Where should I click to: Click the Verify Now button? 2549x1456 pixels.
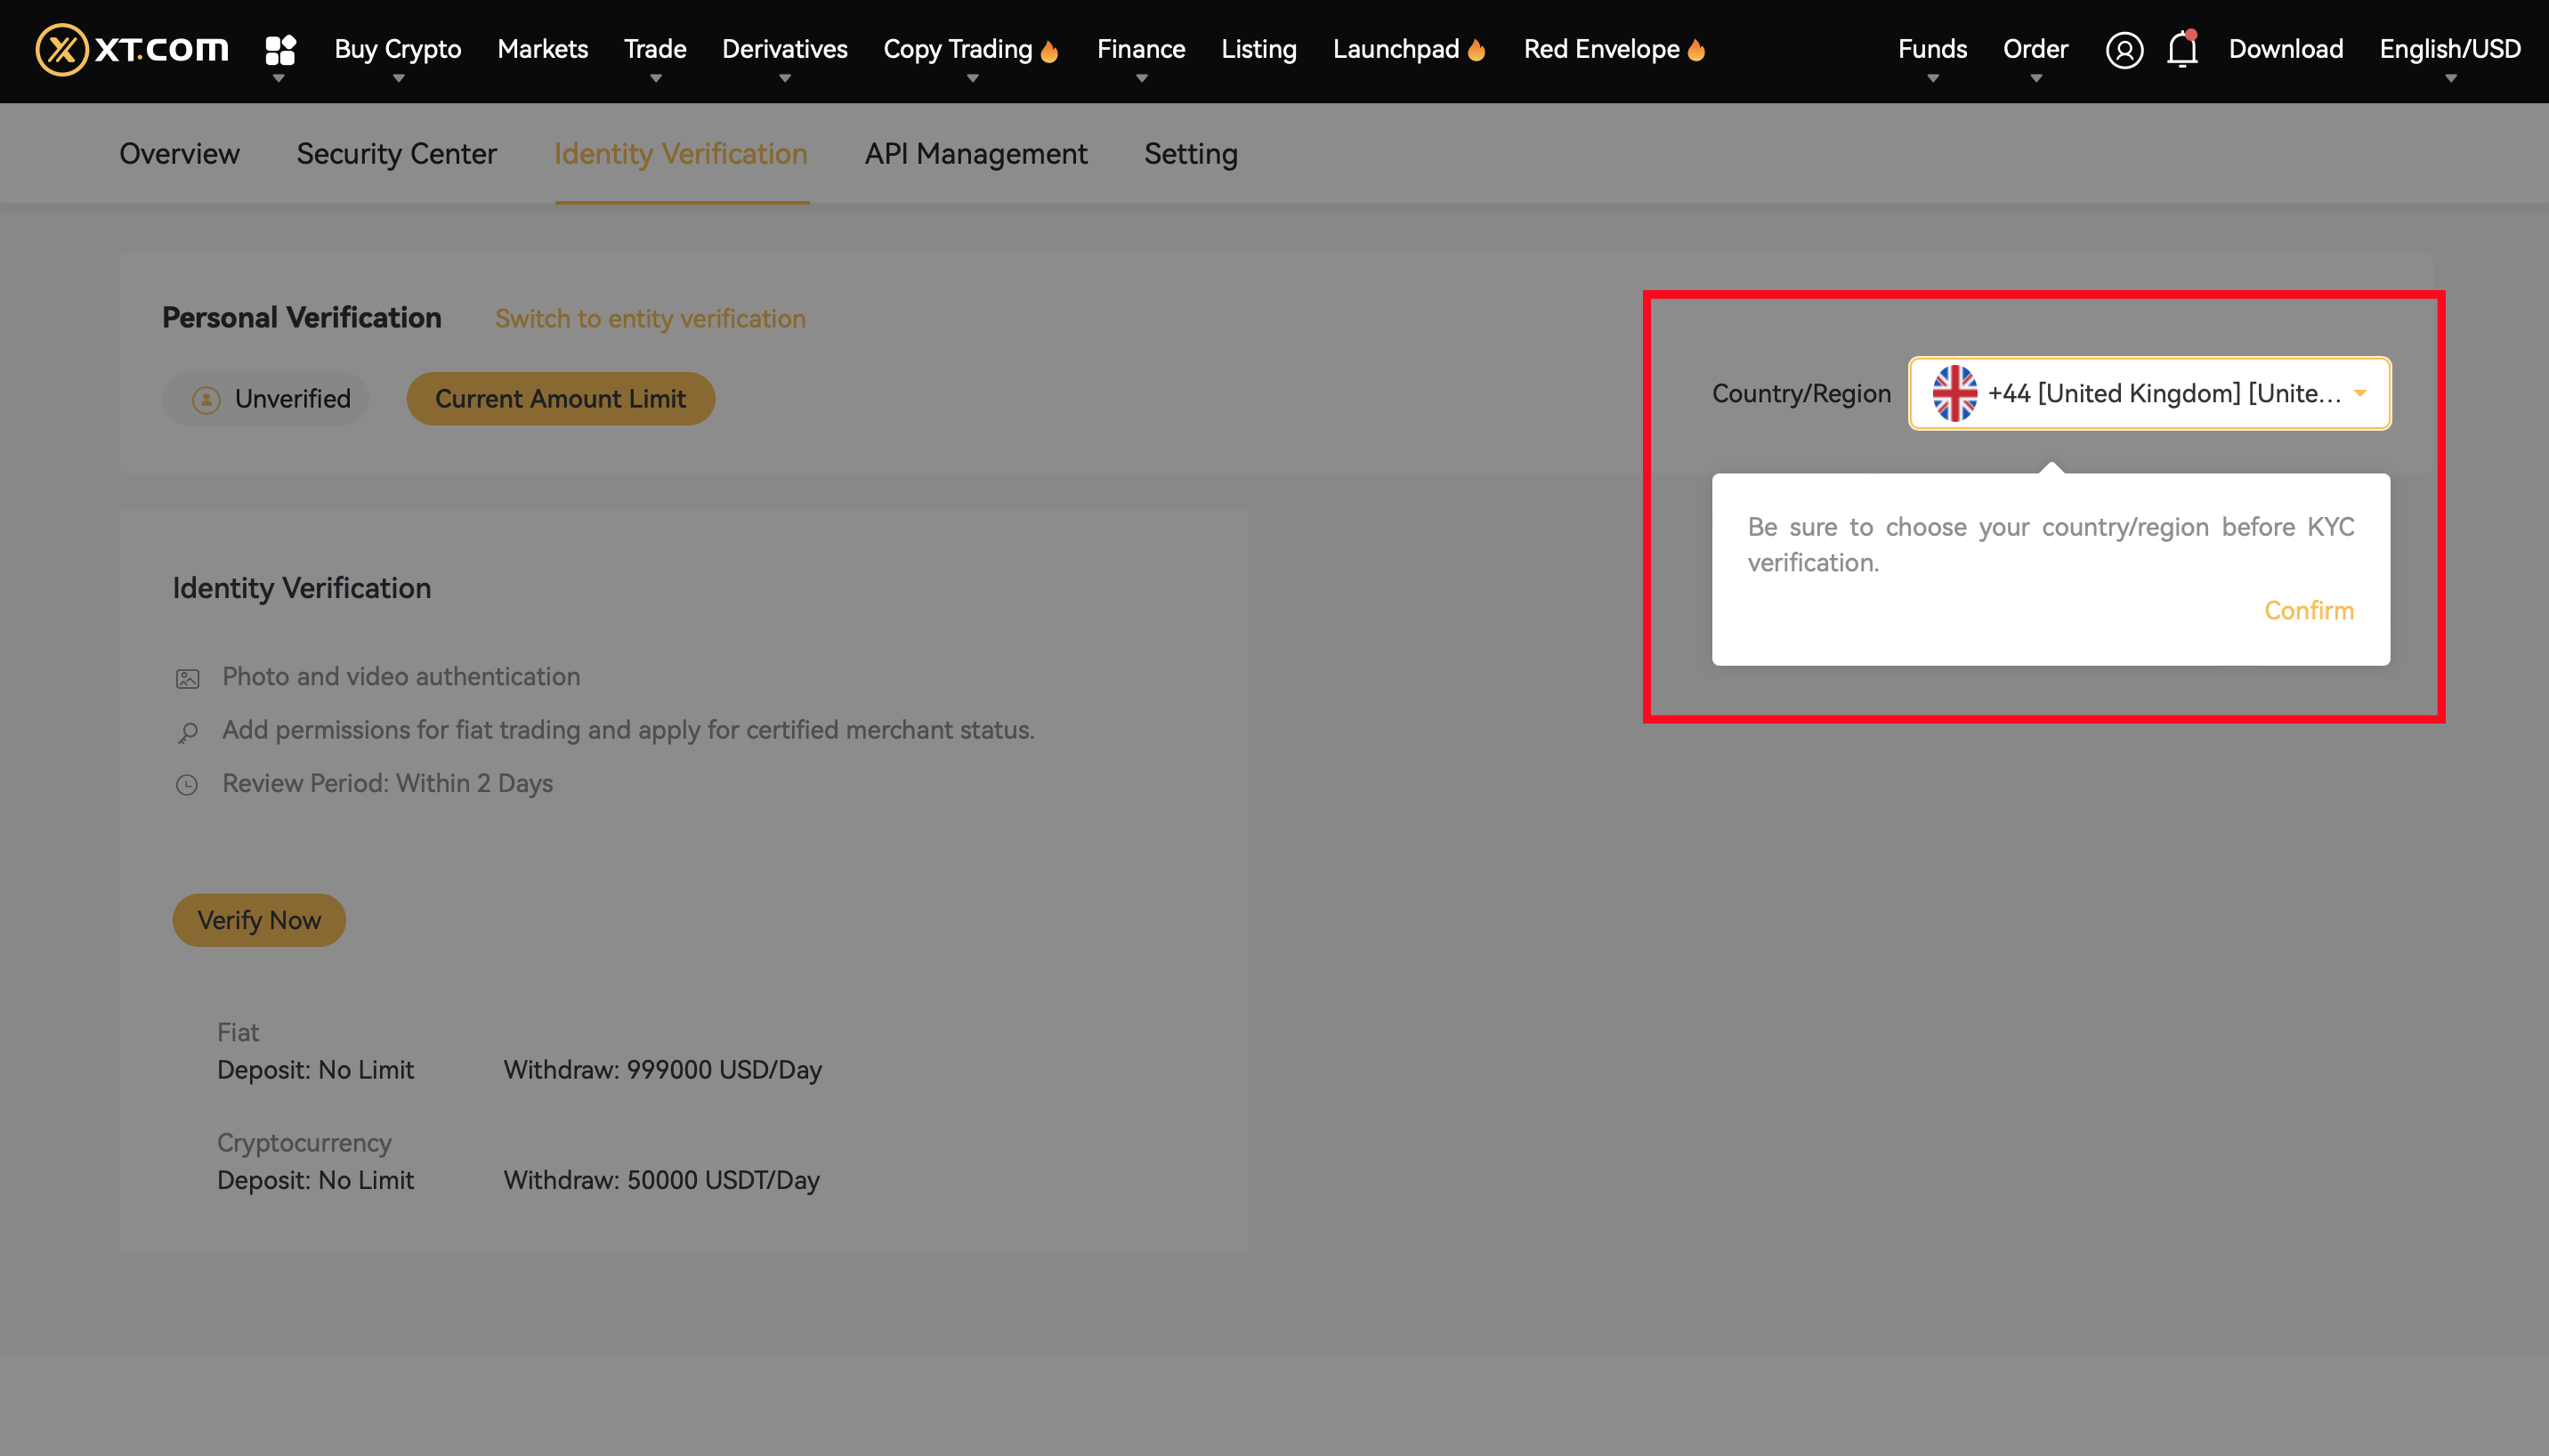[x=259, y=920]
